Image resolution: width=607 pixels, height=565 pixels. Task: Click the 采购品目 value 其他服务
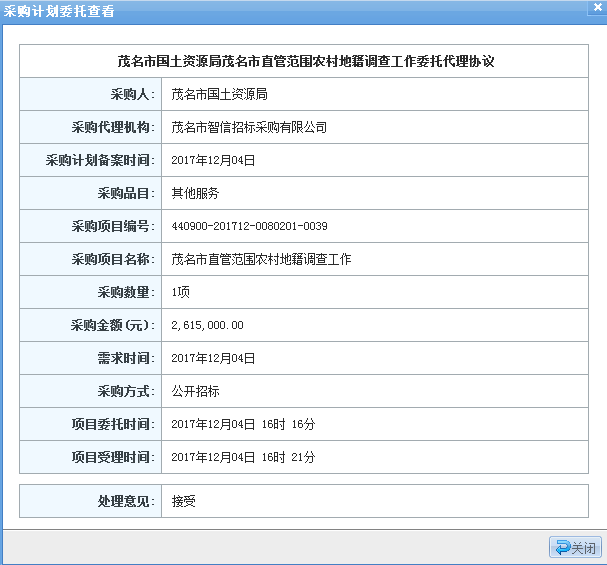(195, 193)
